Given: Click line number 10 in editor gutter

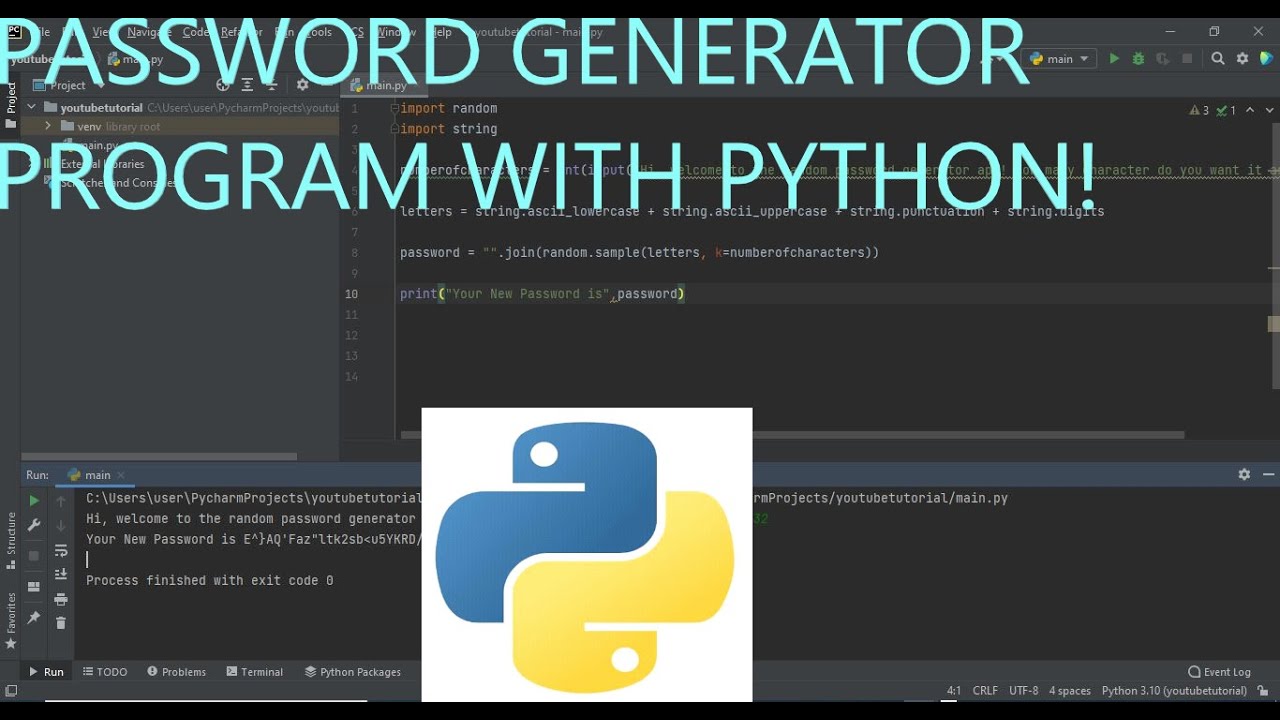Looking at the screenshot, I should click(x=351, y=294).
